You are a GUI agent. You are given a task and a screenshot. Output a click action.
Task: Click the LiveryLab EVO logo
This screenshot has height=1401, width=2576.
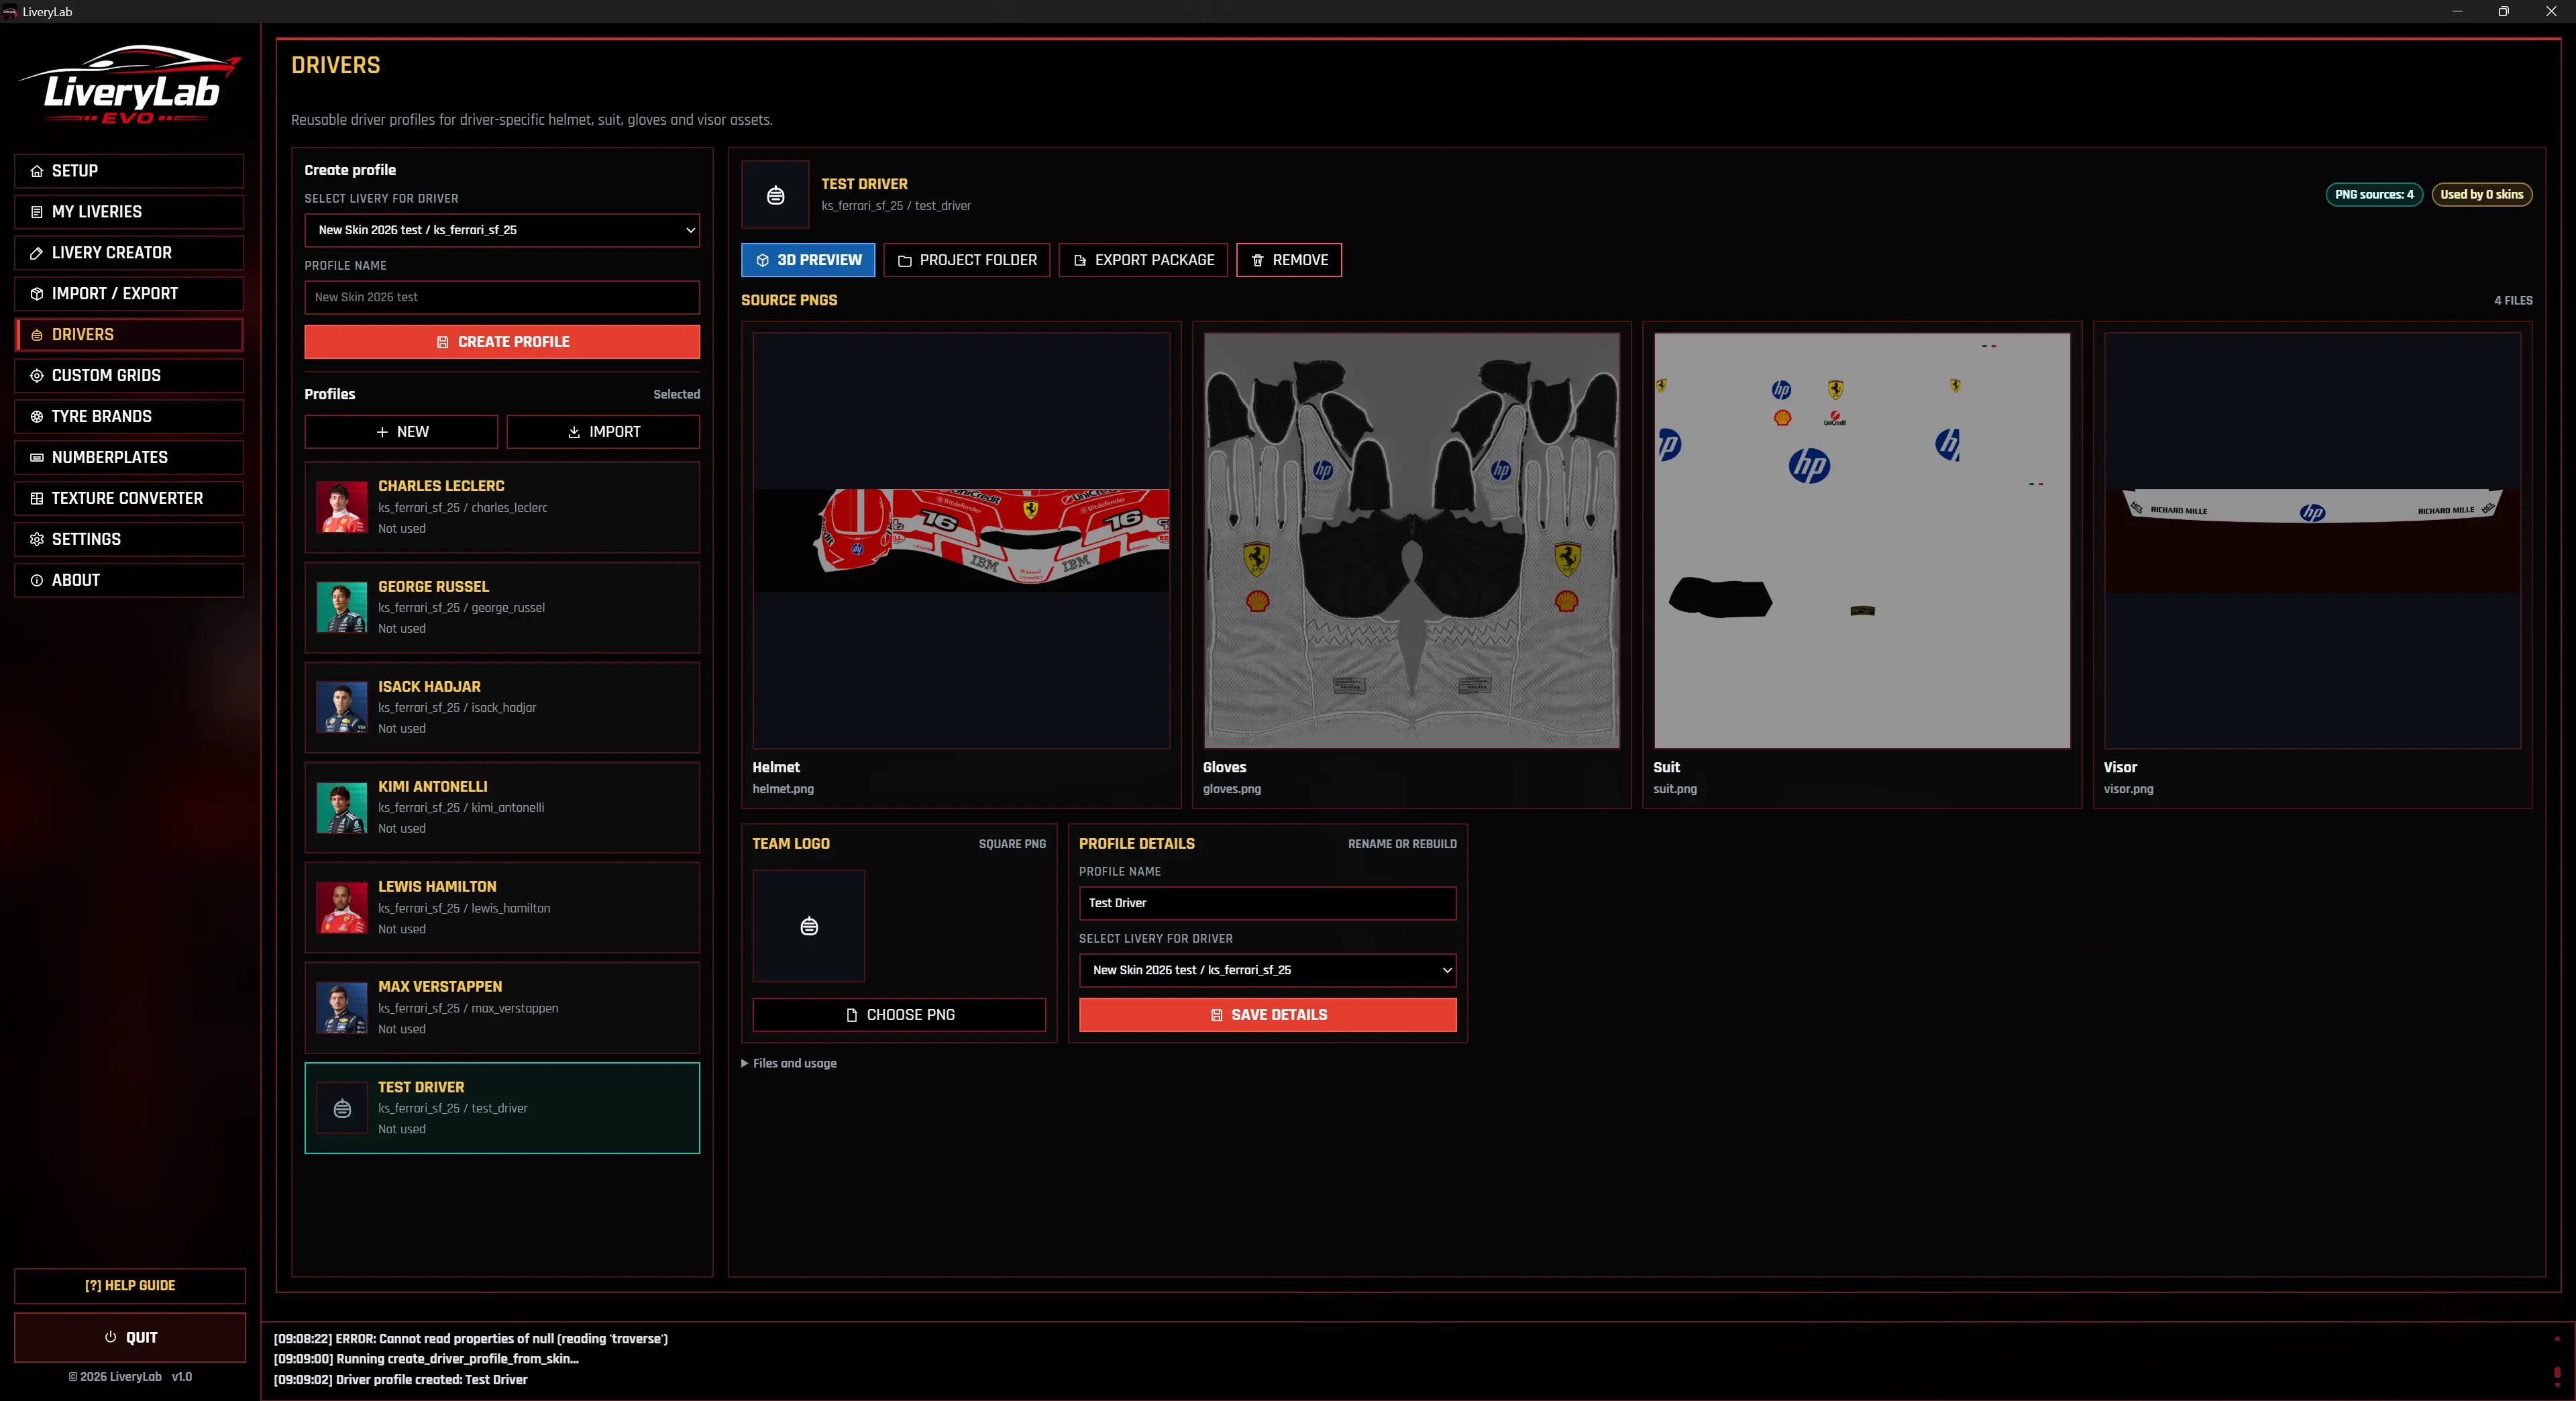[x=130, y=86]
